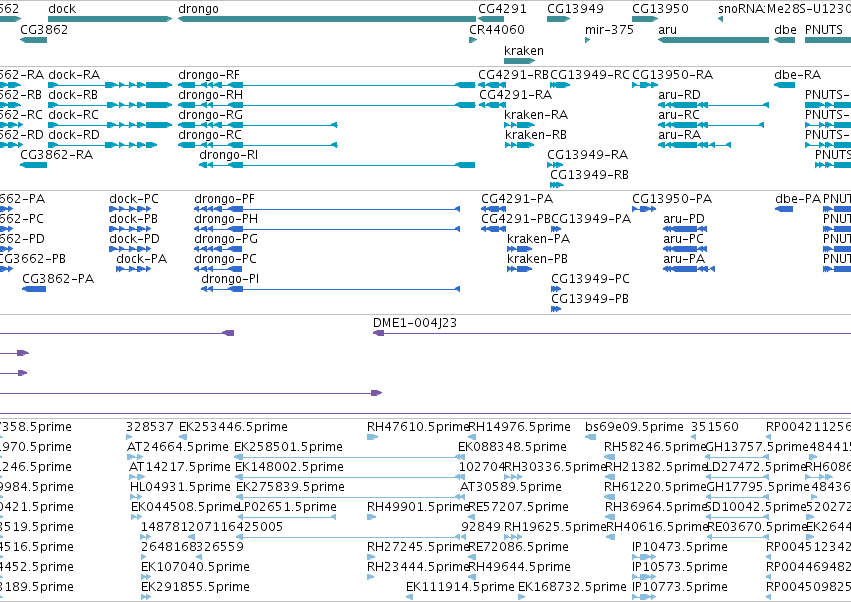This screenshot has height=602, width=851.
Task: Select the CG4291 gene feature
Action: point(491,19)
